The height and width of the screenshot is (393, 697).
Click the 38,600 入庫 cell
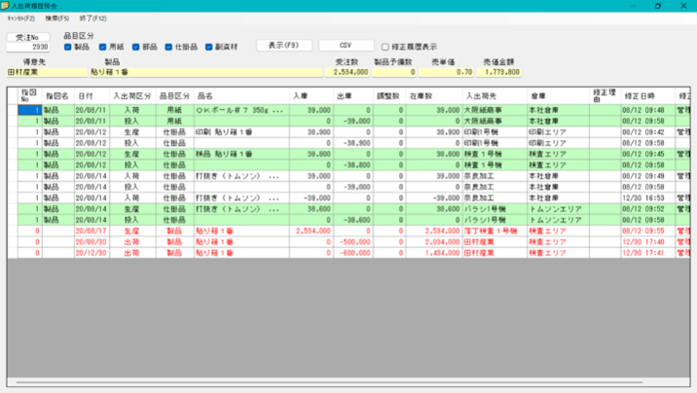coord(311,209)
